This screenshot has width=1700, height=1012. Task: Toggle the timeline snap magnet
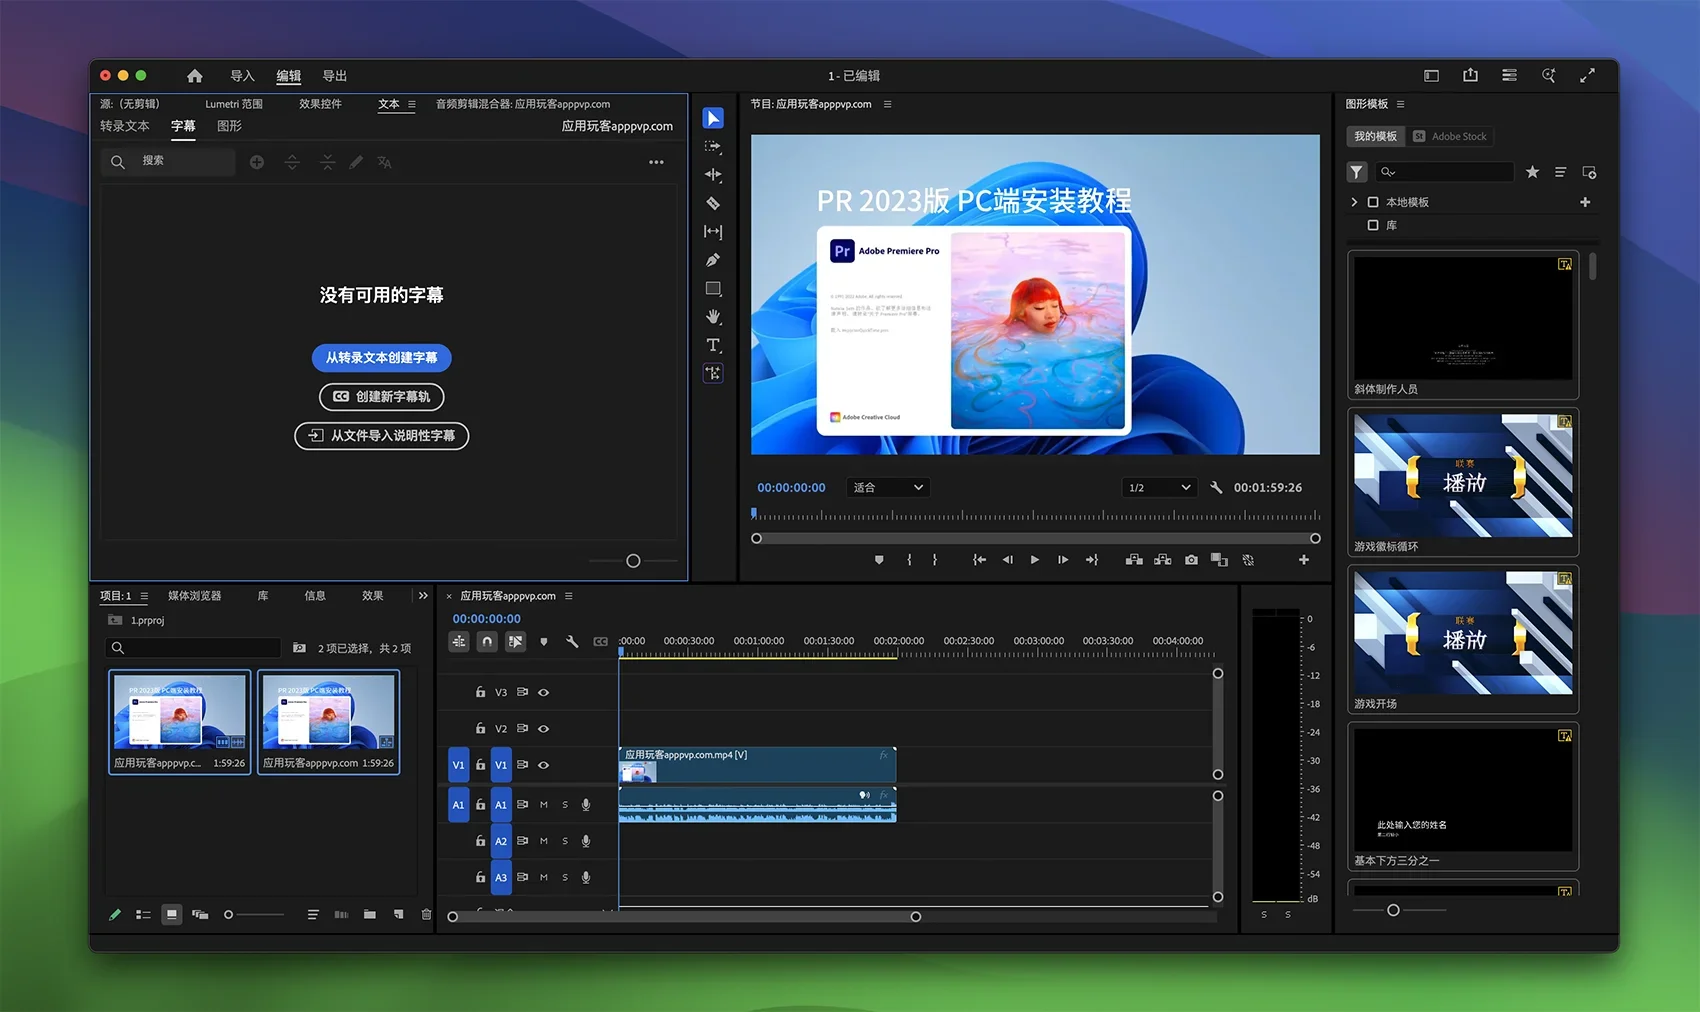[487, 641]
